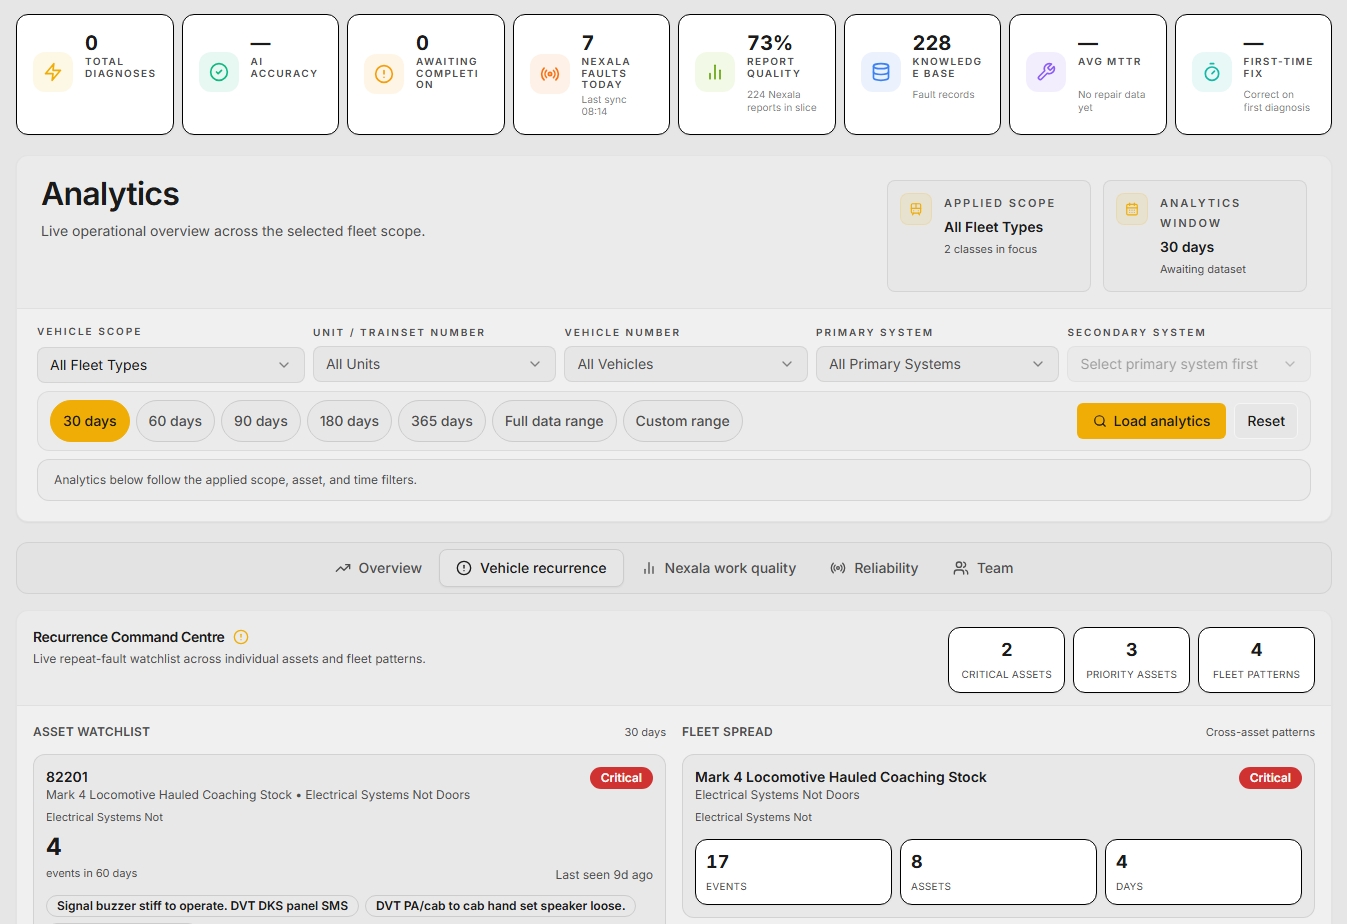Click the Reset button

[x=1266, y=421]
